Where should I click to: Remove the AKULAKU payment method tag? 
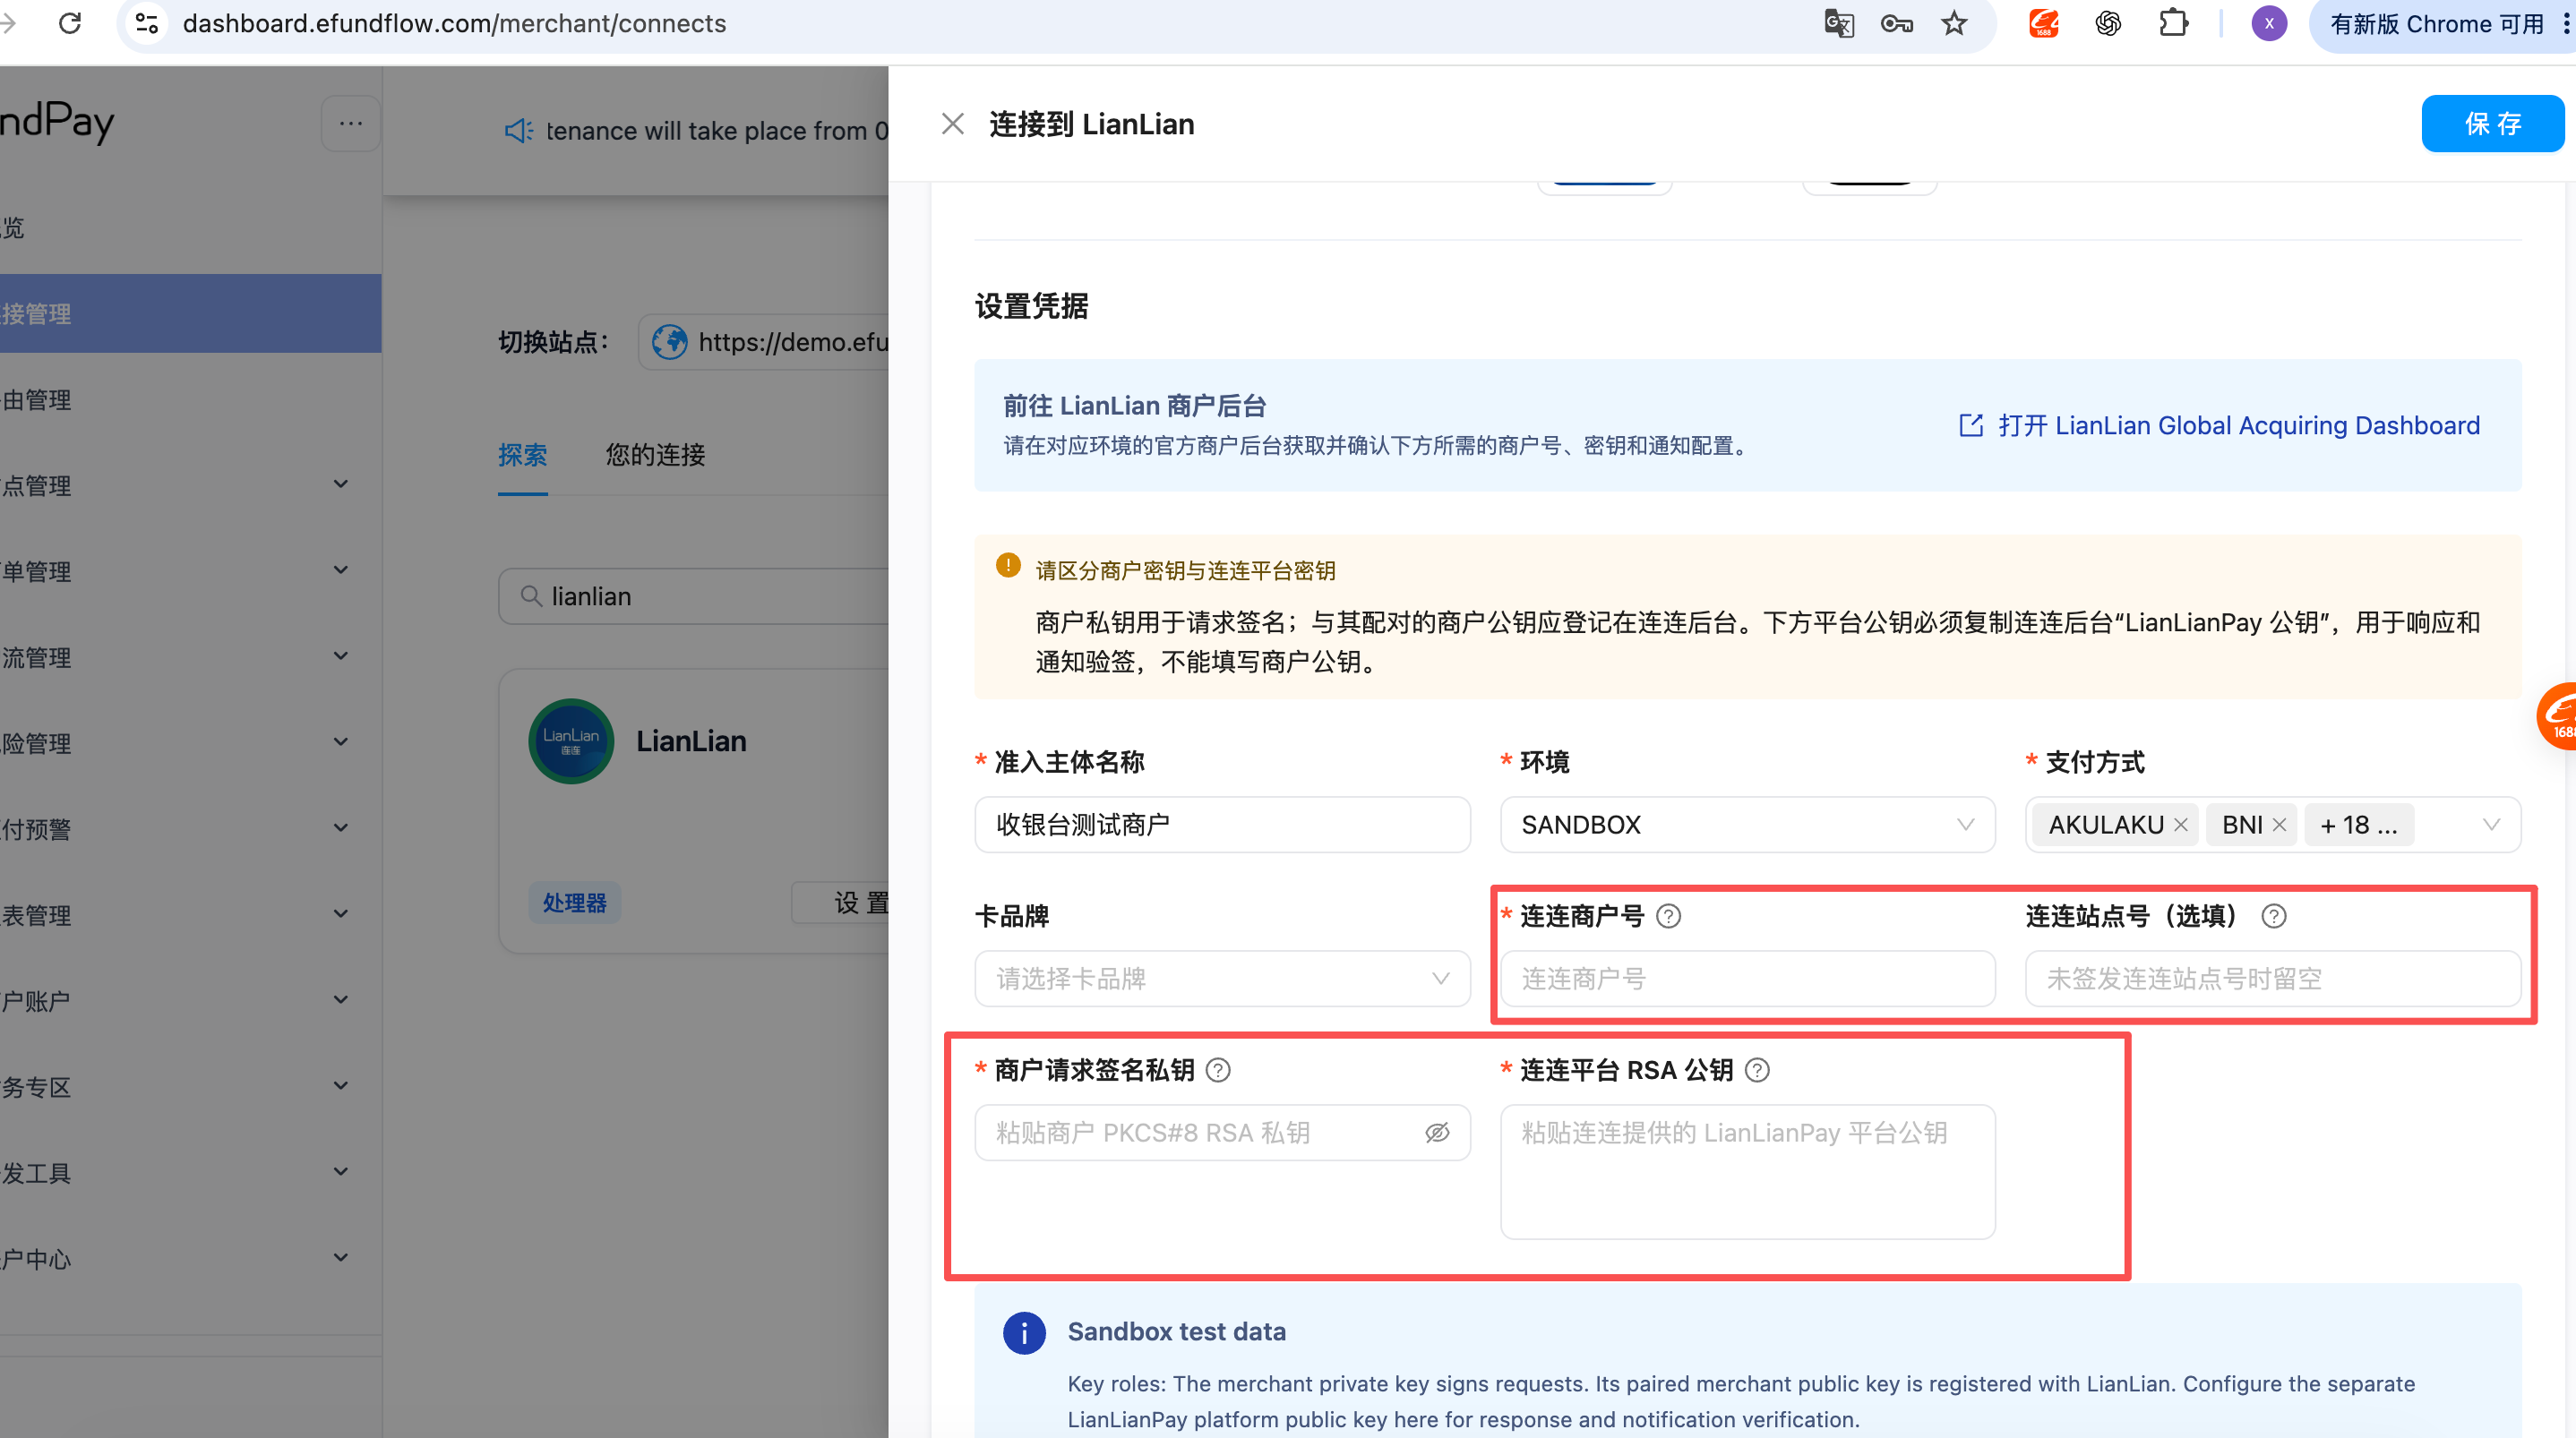[2181, 825]
